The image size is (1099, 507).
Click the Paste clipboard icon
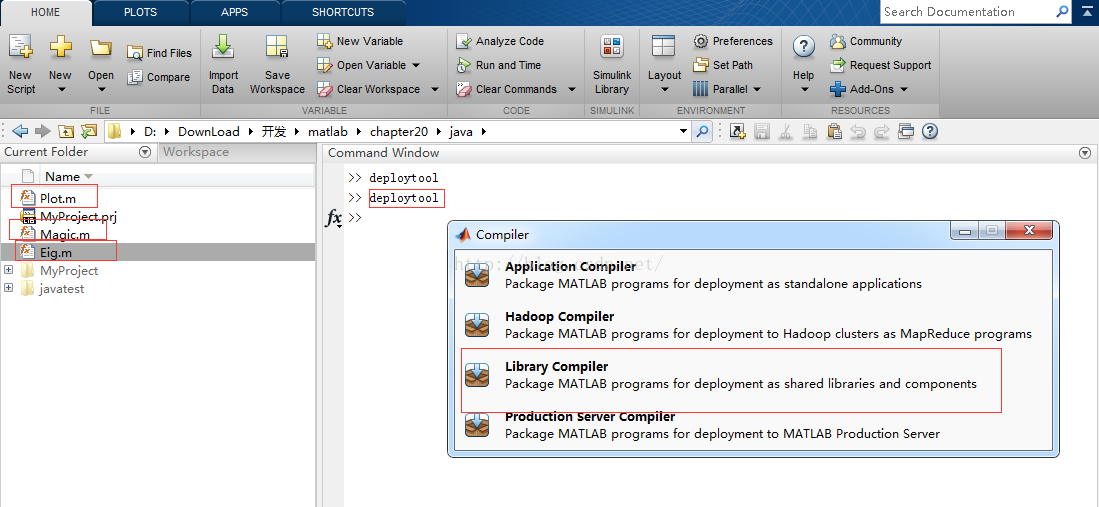tap(834, 131)
